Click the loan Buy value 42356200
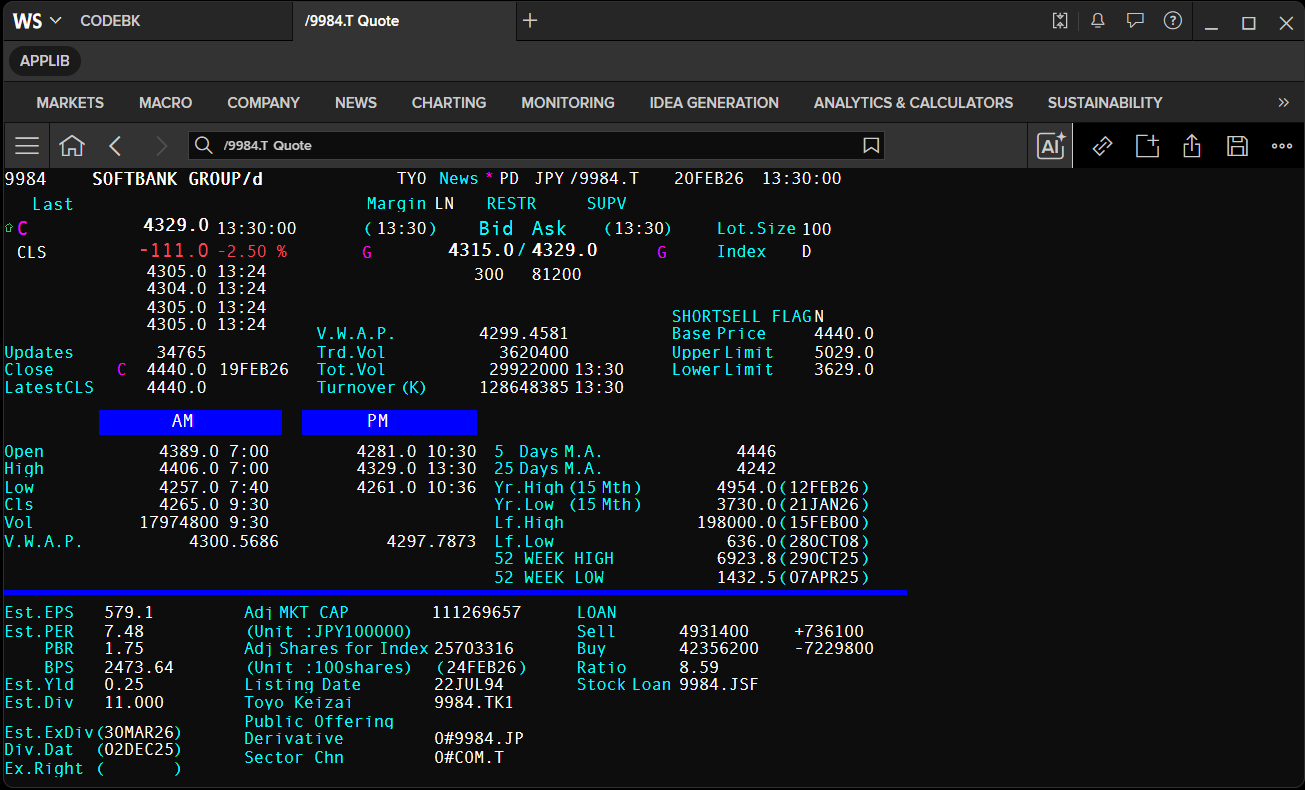The width and height of the screenshot is (1305, 790). click(x=719, y=649)
